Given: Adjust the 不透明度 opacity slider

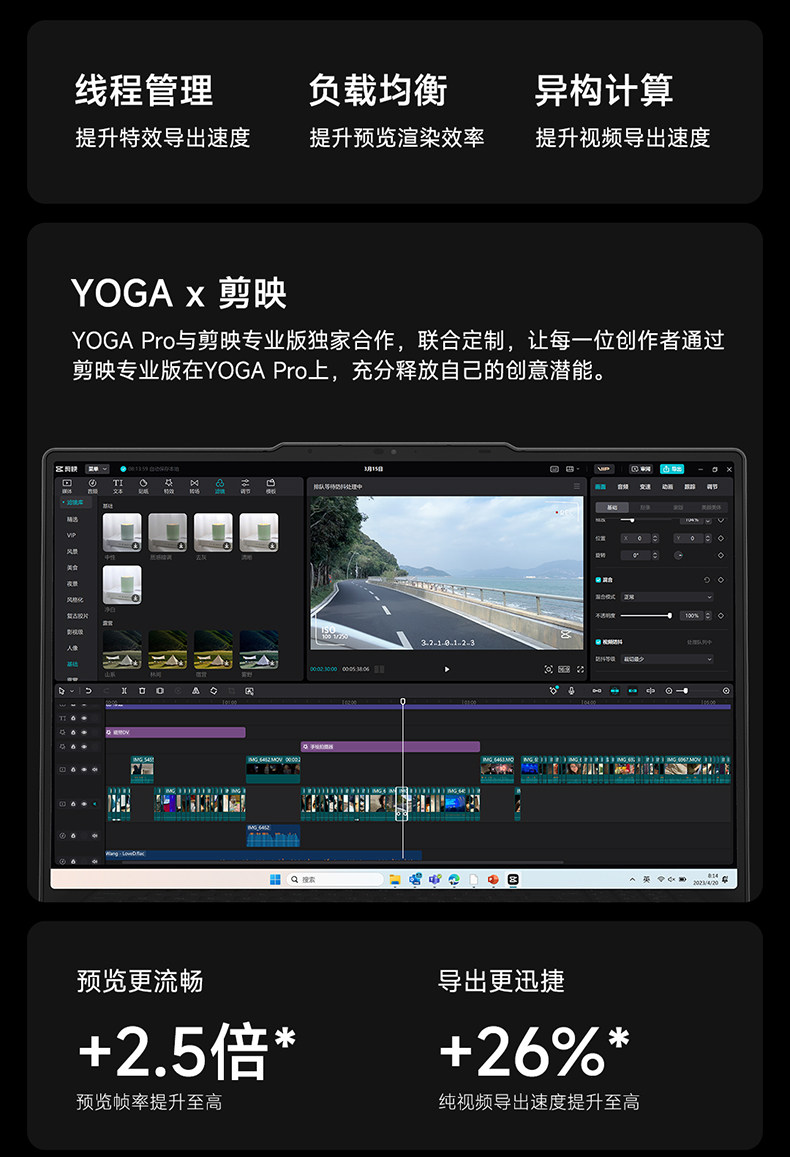Looking at the screenshot, I should 645,615.
